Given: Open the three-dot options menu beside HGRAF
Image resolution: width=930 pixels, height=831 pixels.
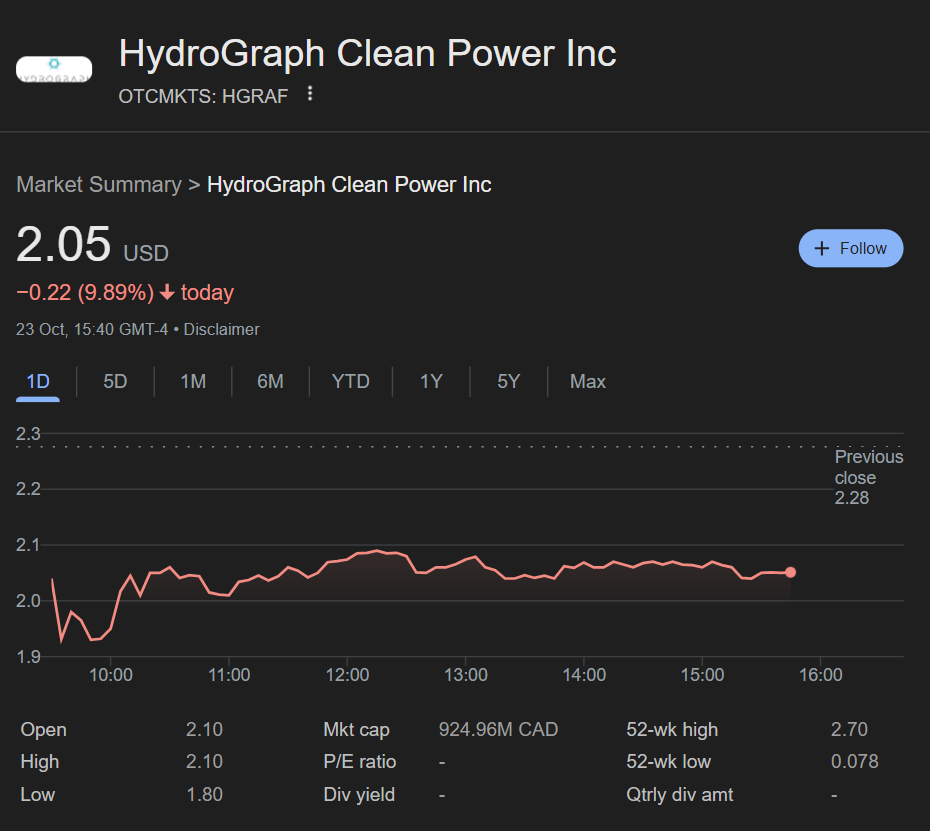Looking at the screenshot, I should tap(310, 94).
